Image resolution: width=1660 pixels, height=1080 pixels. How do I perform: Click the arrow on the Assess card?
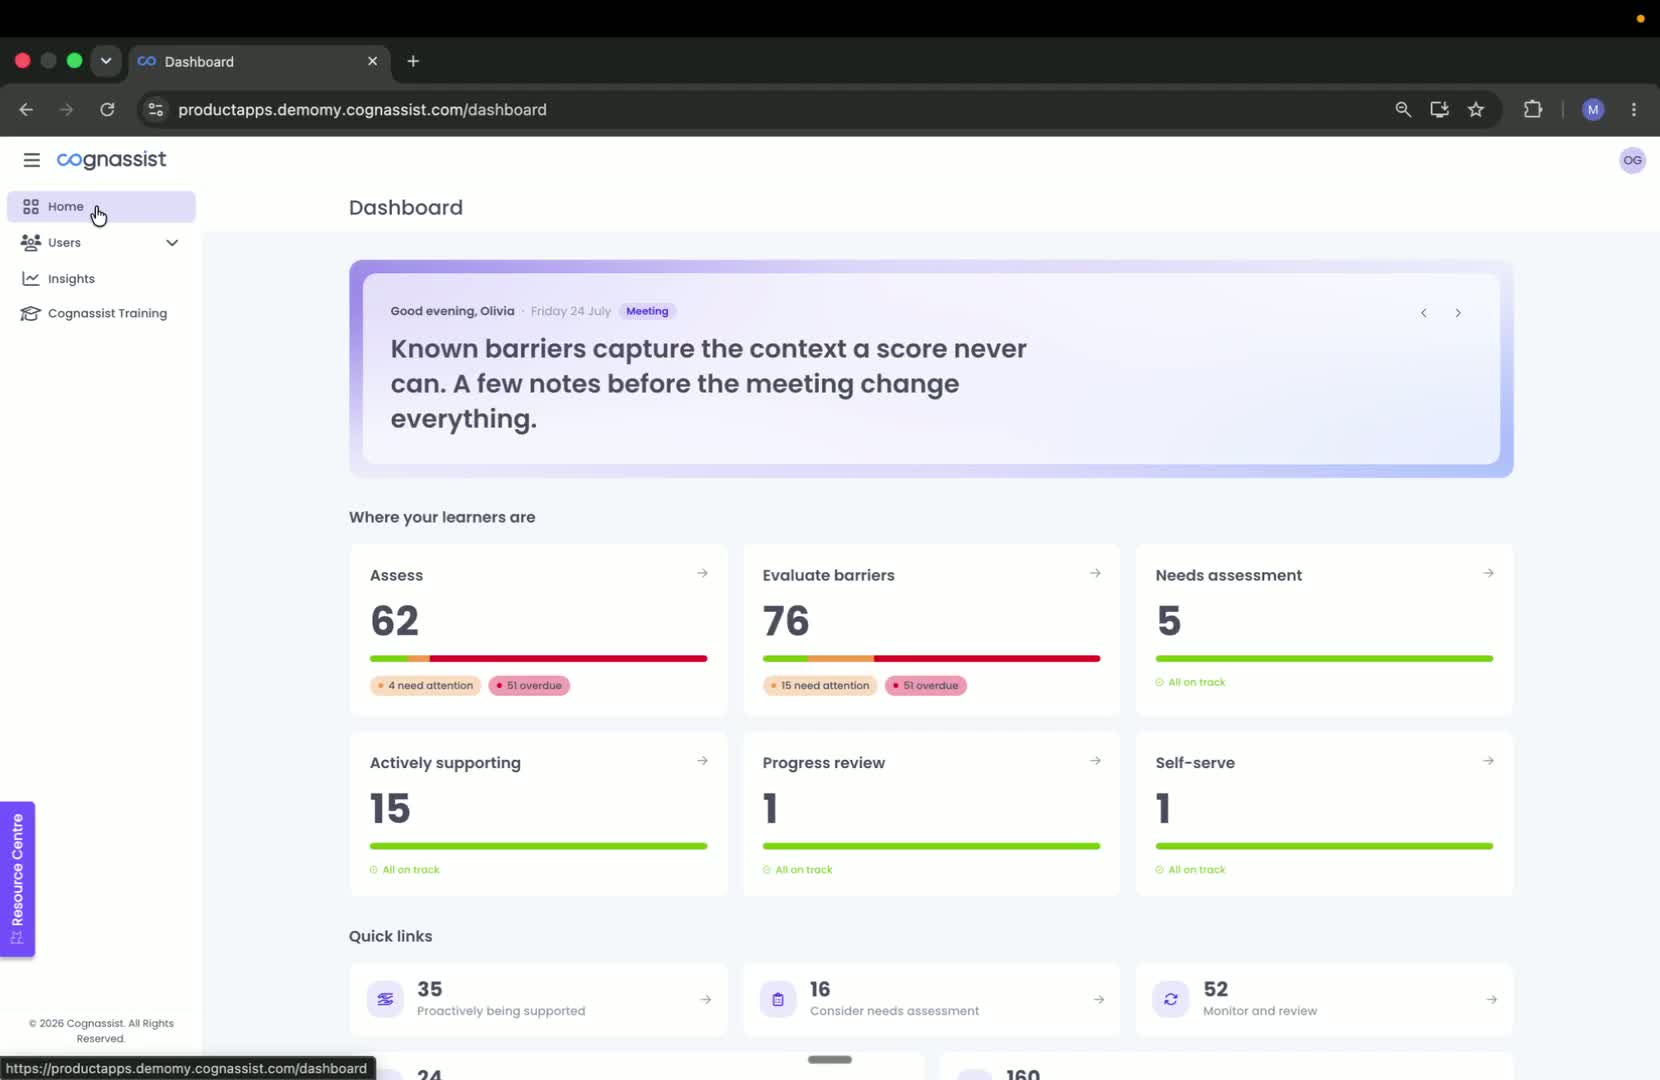click(x=702, y=573)
